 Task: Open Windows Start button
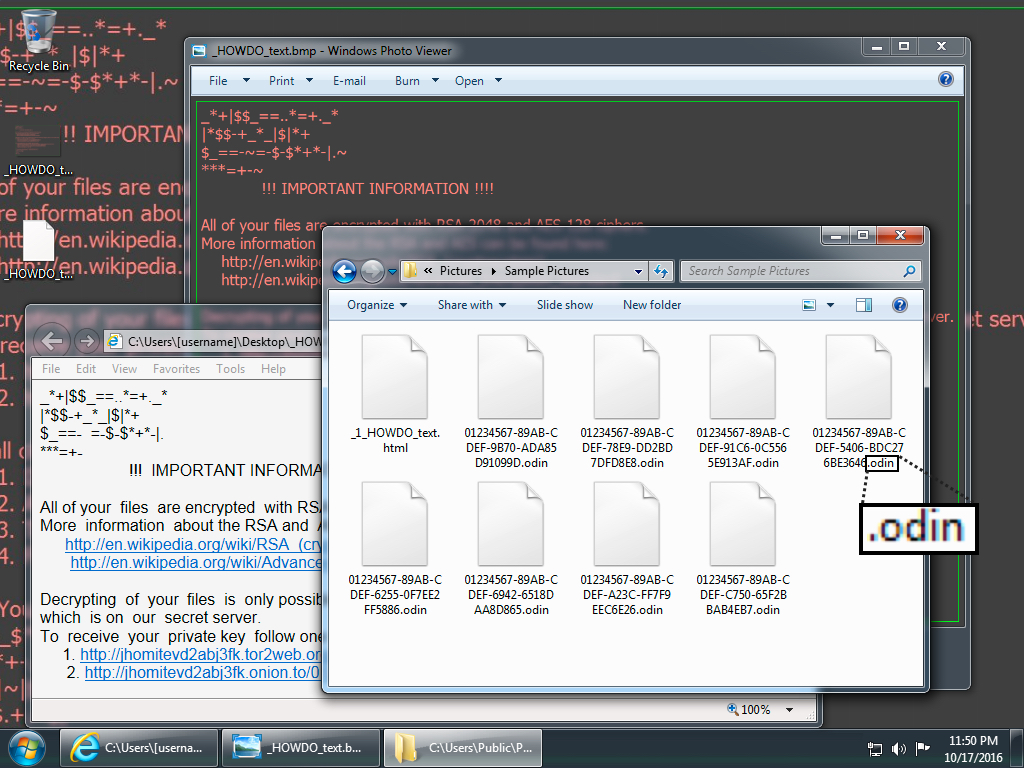coord(27,747)
